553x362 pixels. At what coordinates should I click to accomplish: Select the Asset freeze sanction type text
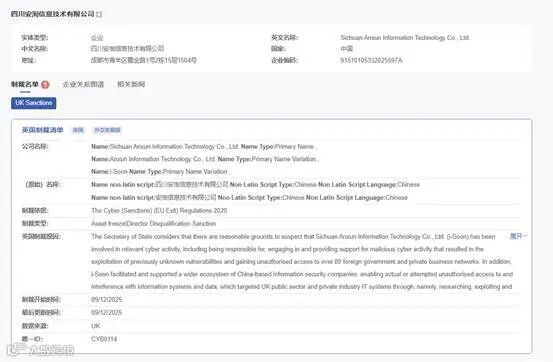(x=153, y=224)
